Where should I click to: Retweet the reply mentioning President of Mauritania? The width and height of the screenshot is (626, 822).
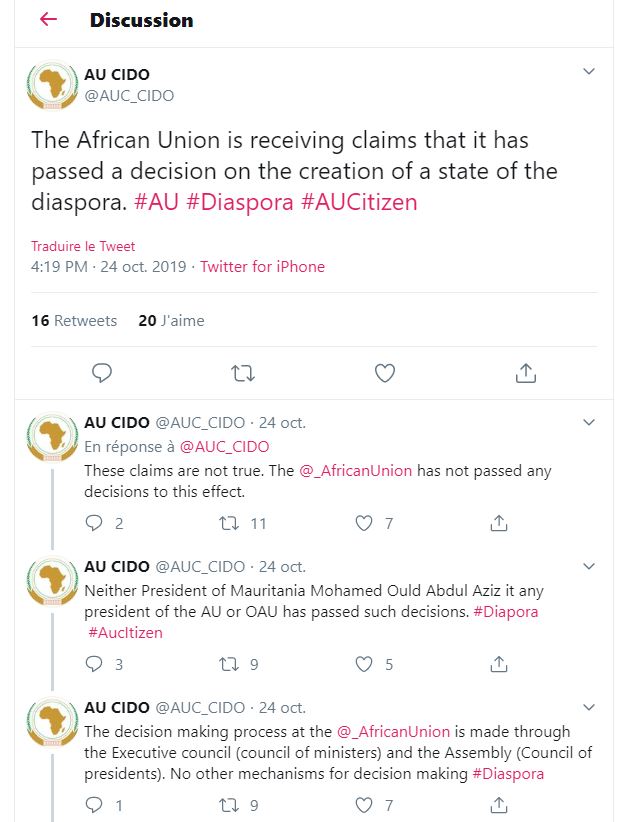[230, 664]
